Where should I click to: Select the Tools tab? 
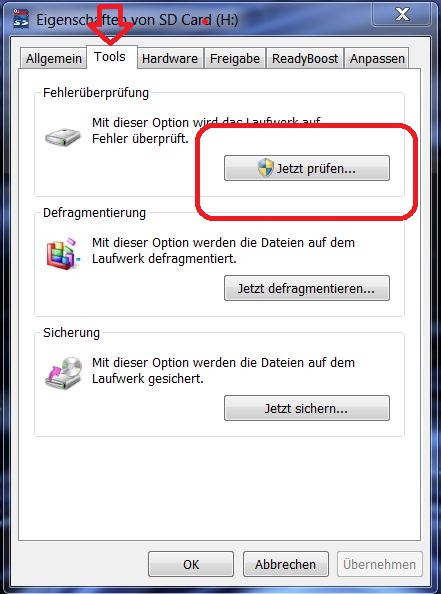[x=112, y=57]
